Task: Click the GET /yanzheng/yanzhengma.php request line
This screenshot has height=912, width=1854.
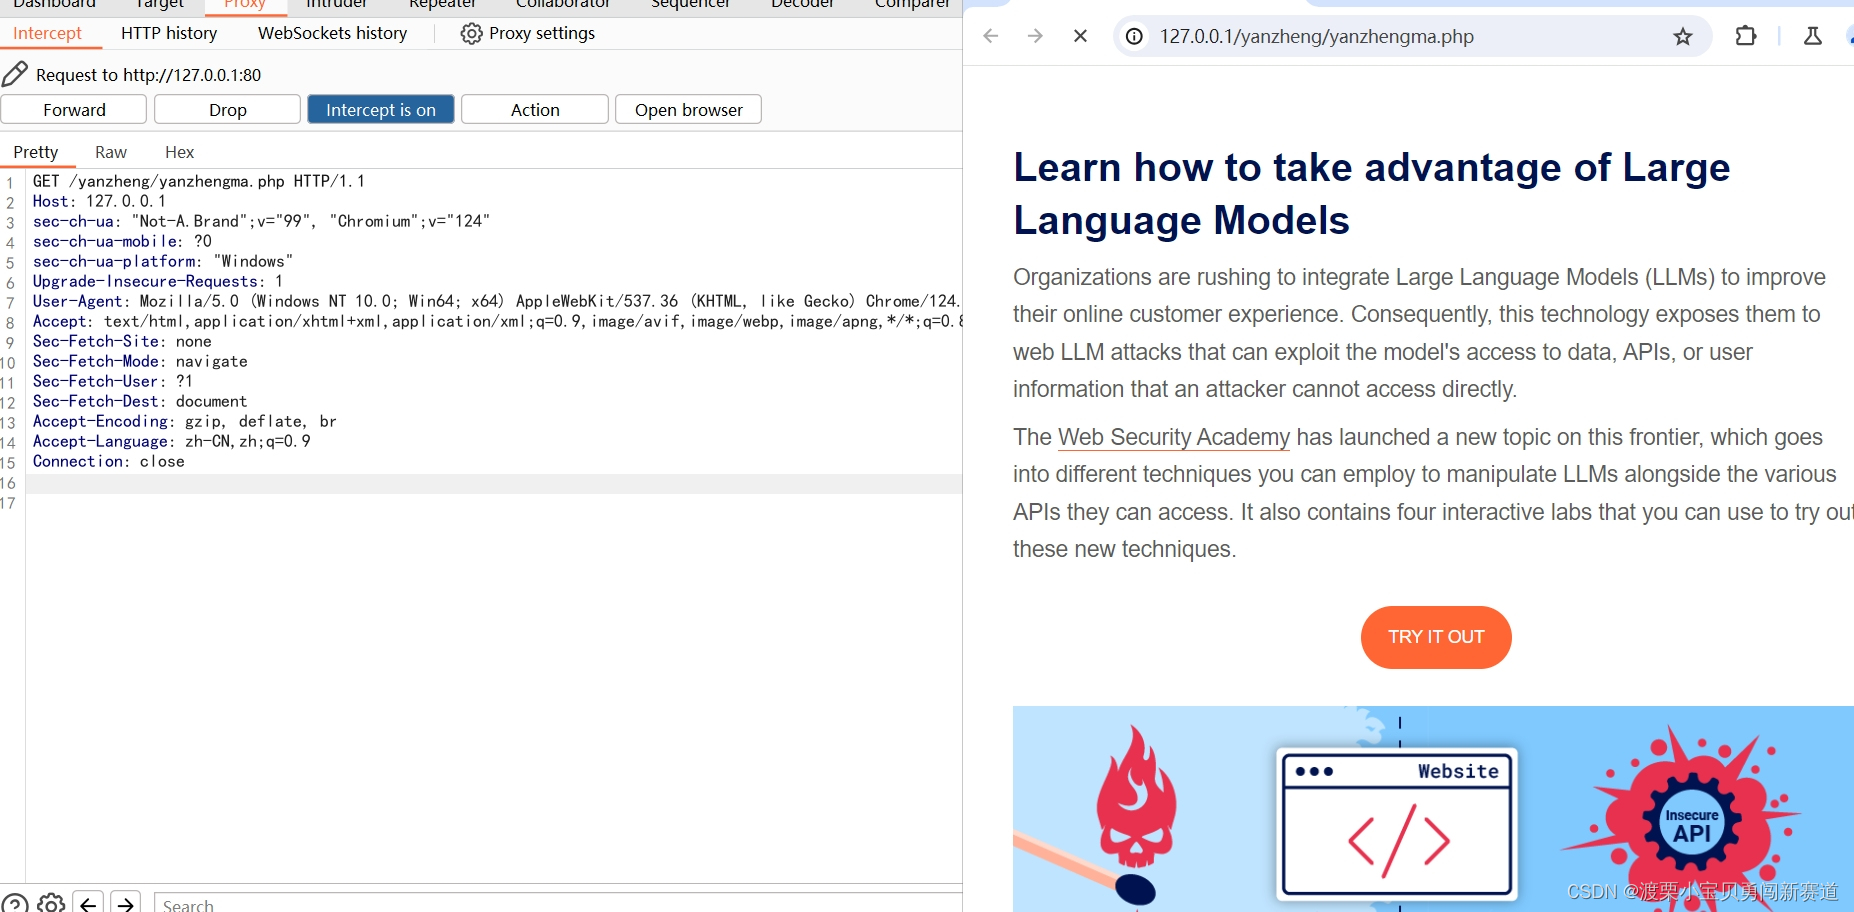Action: [199, 181]
